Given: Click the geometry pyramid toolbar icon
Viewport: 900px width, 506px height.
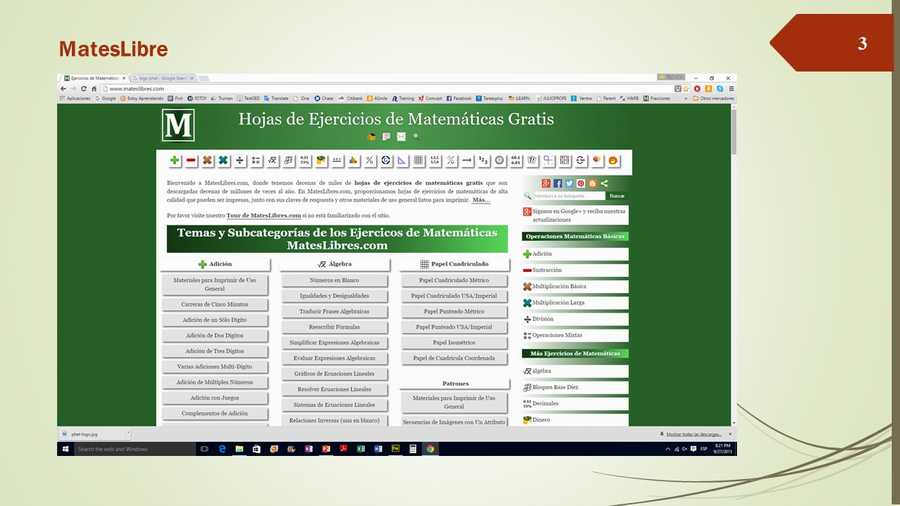Looking at the screenshot, I should click(x=354, y=161).
